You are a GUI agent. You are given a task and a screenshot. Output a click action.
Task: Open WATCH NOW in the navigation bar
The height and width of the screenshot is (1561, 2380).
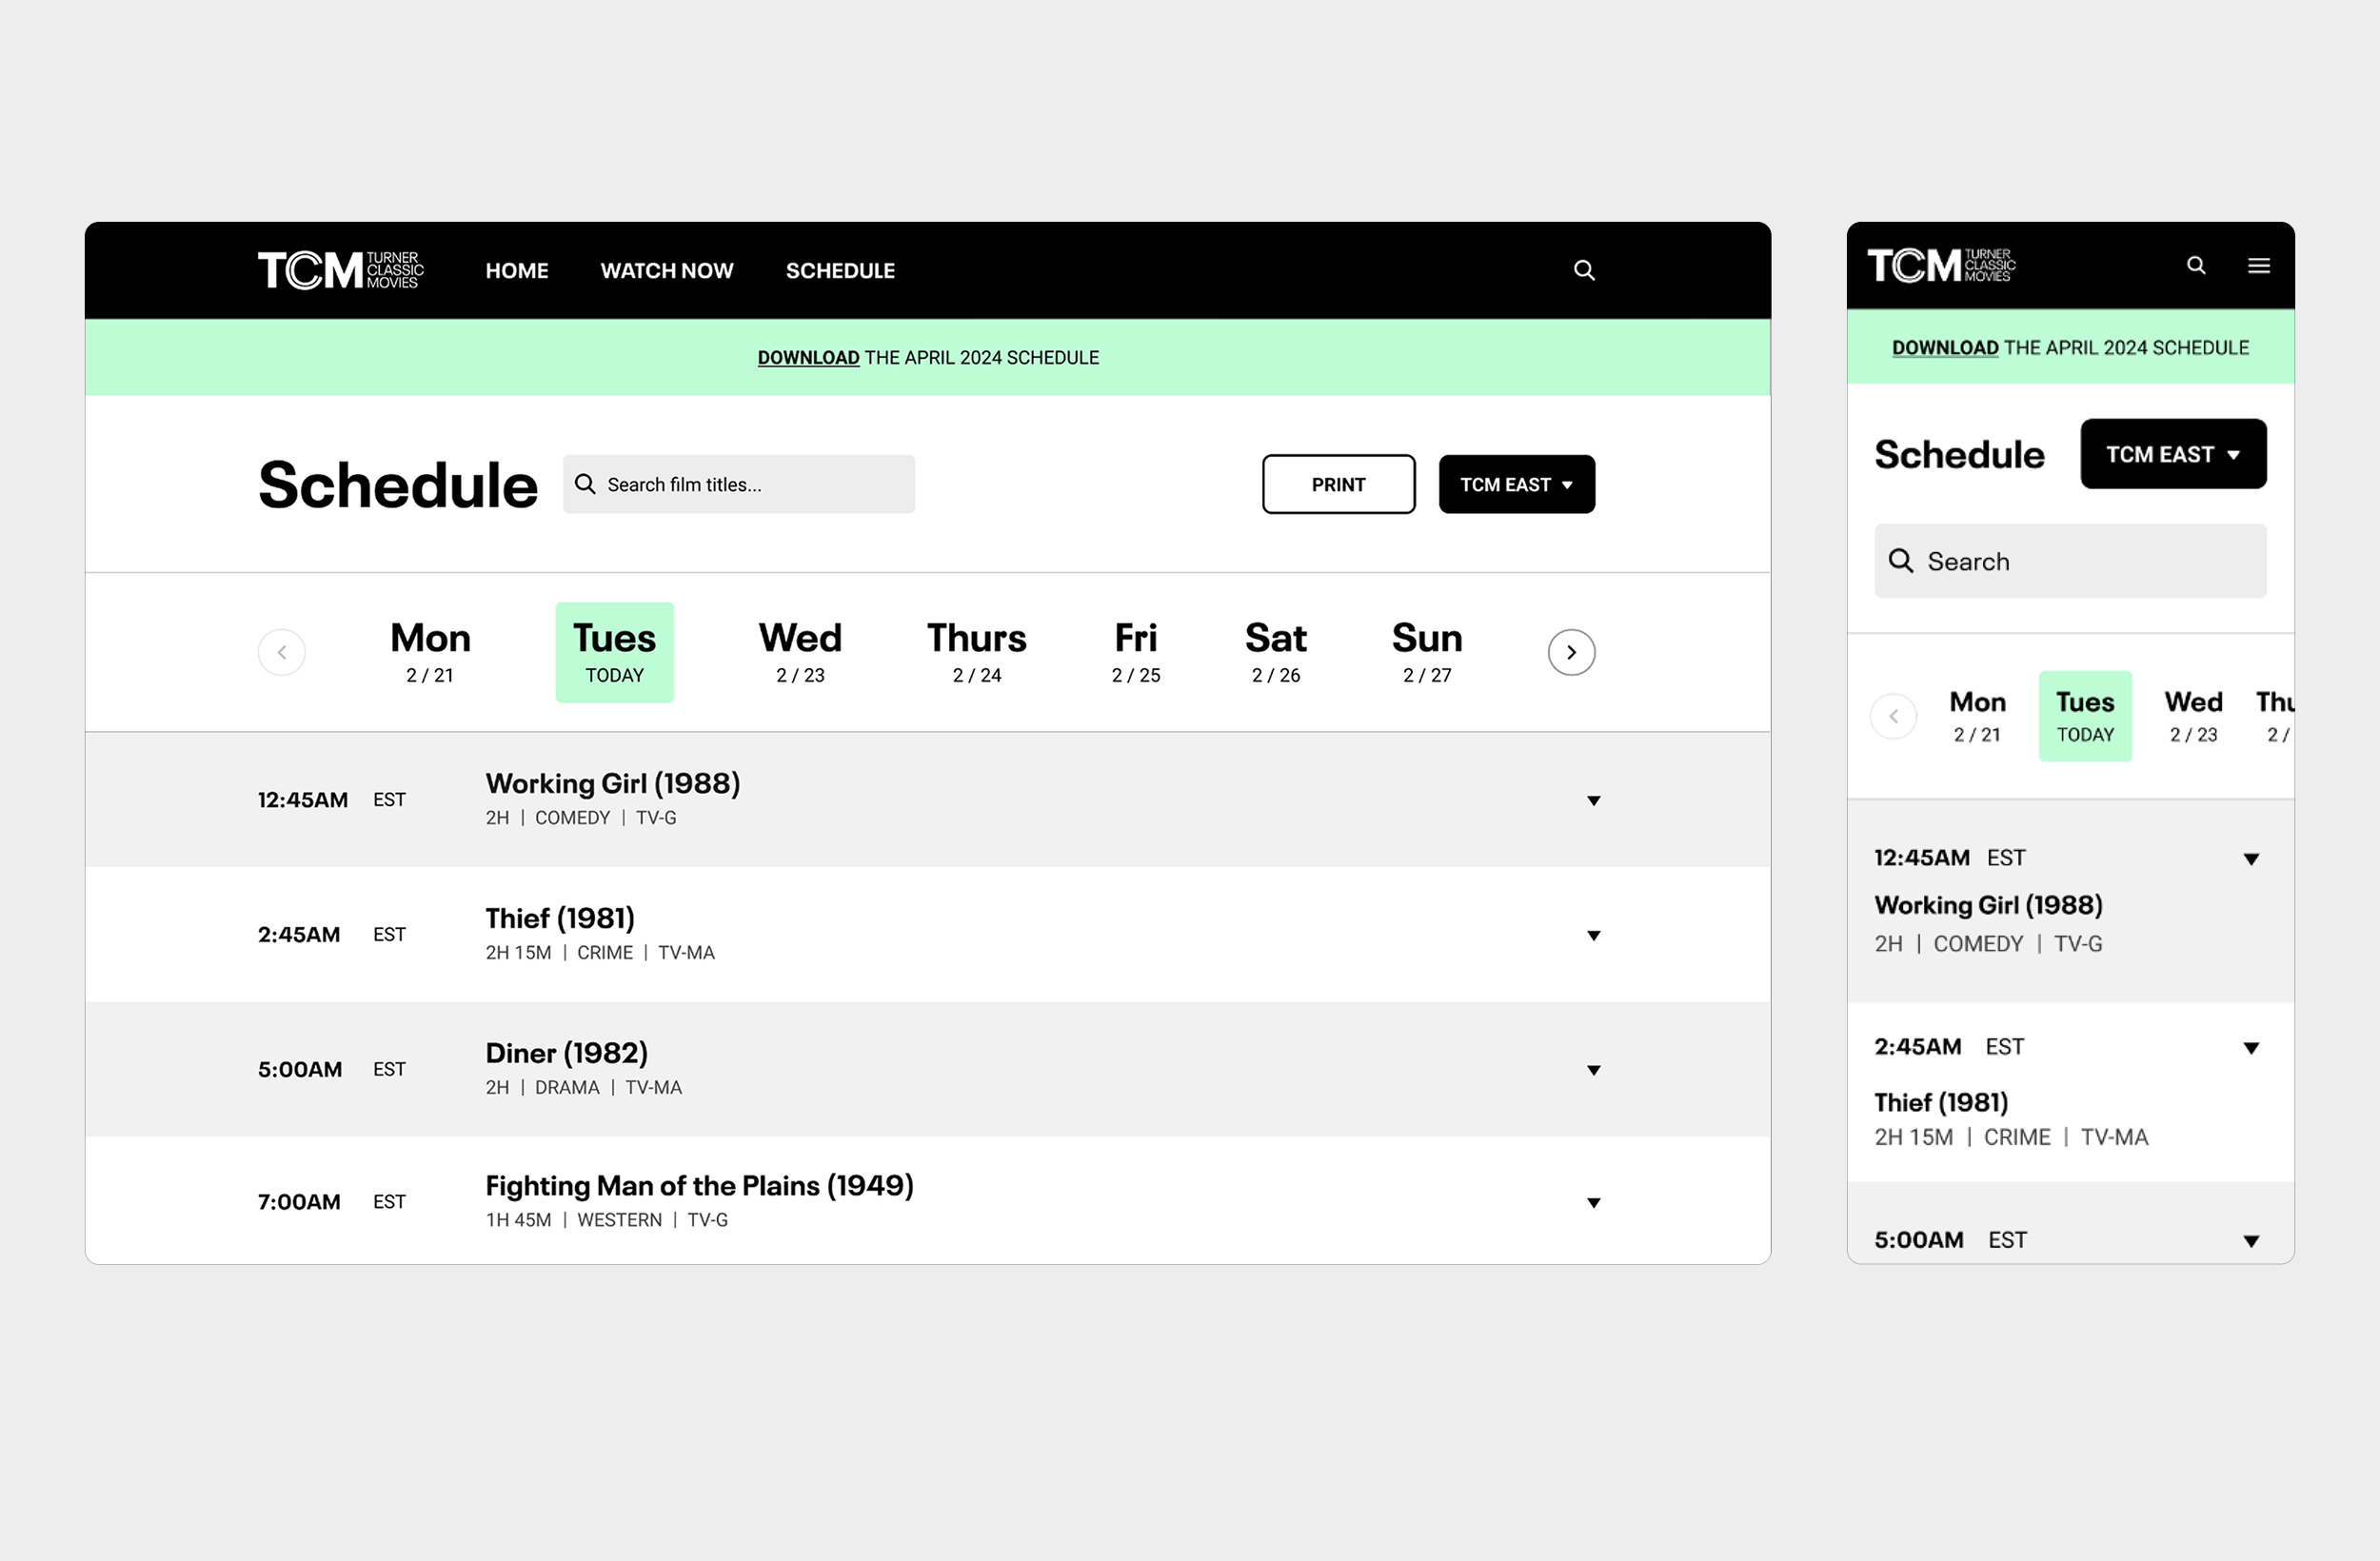(667, 271)
